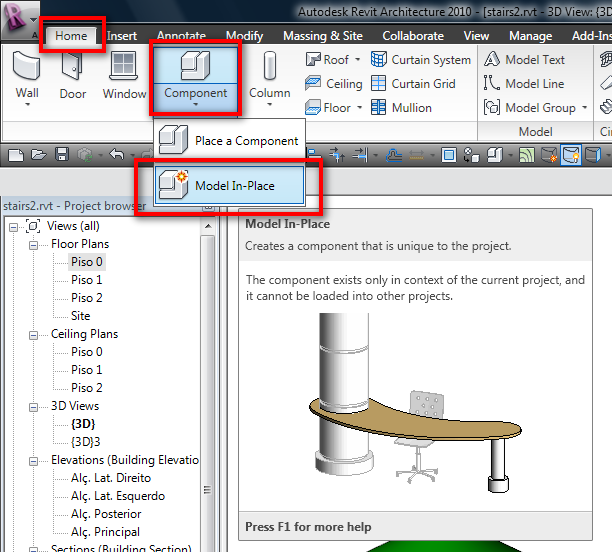The image size is (612, 552).
Task: Open the Alç. Lat. Direito elevation
Action: pyautogui.click(x=111, y=478)
